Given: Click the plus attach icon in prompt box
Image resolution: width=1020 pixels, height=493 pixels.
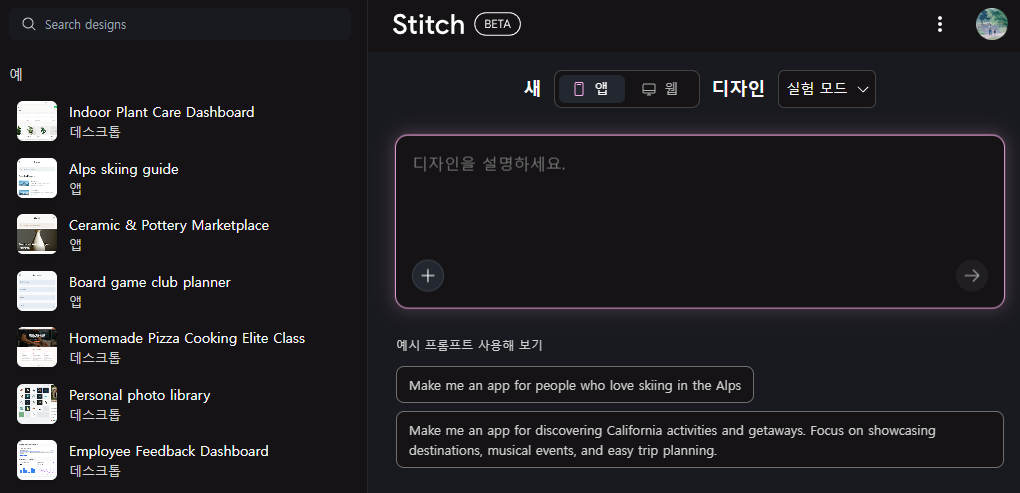Looking at the screenshot, I should pos(428,275).
